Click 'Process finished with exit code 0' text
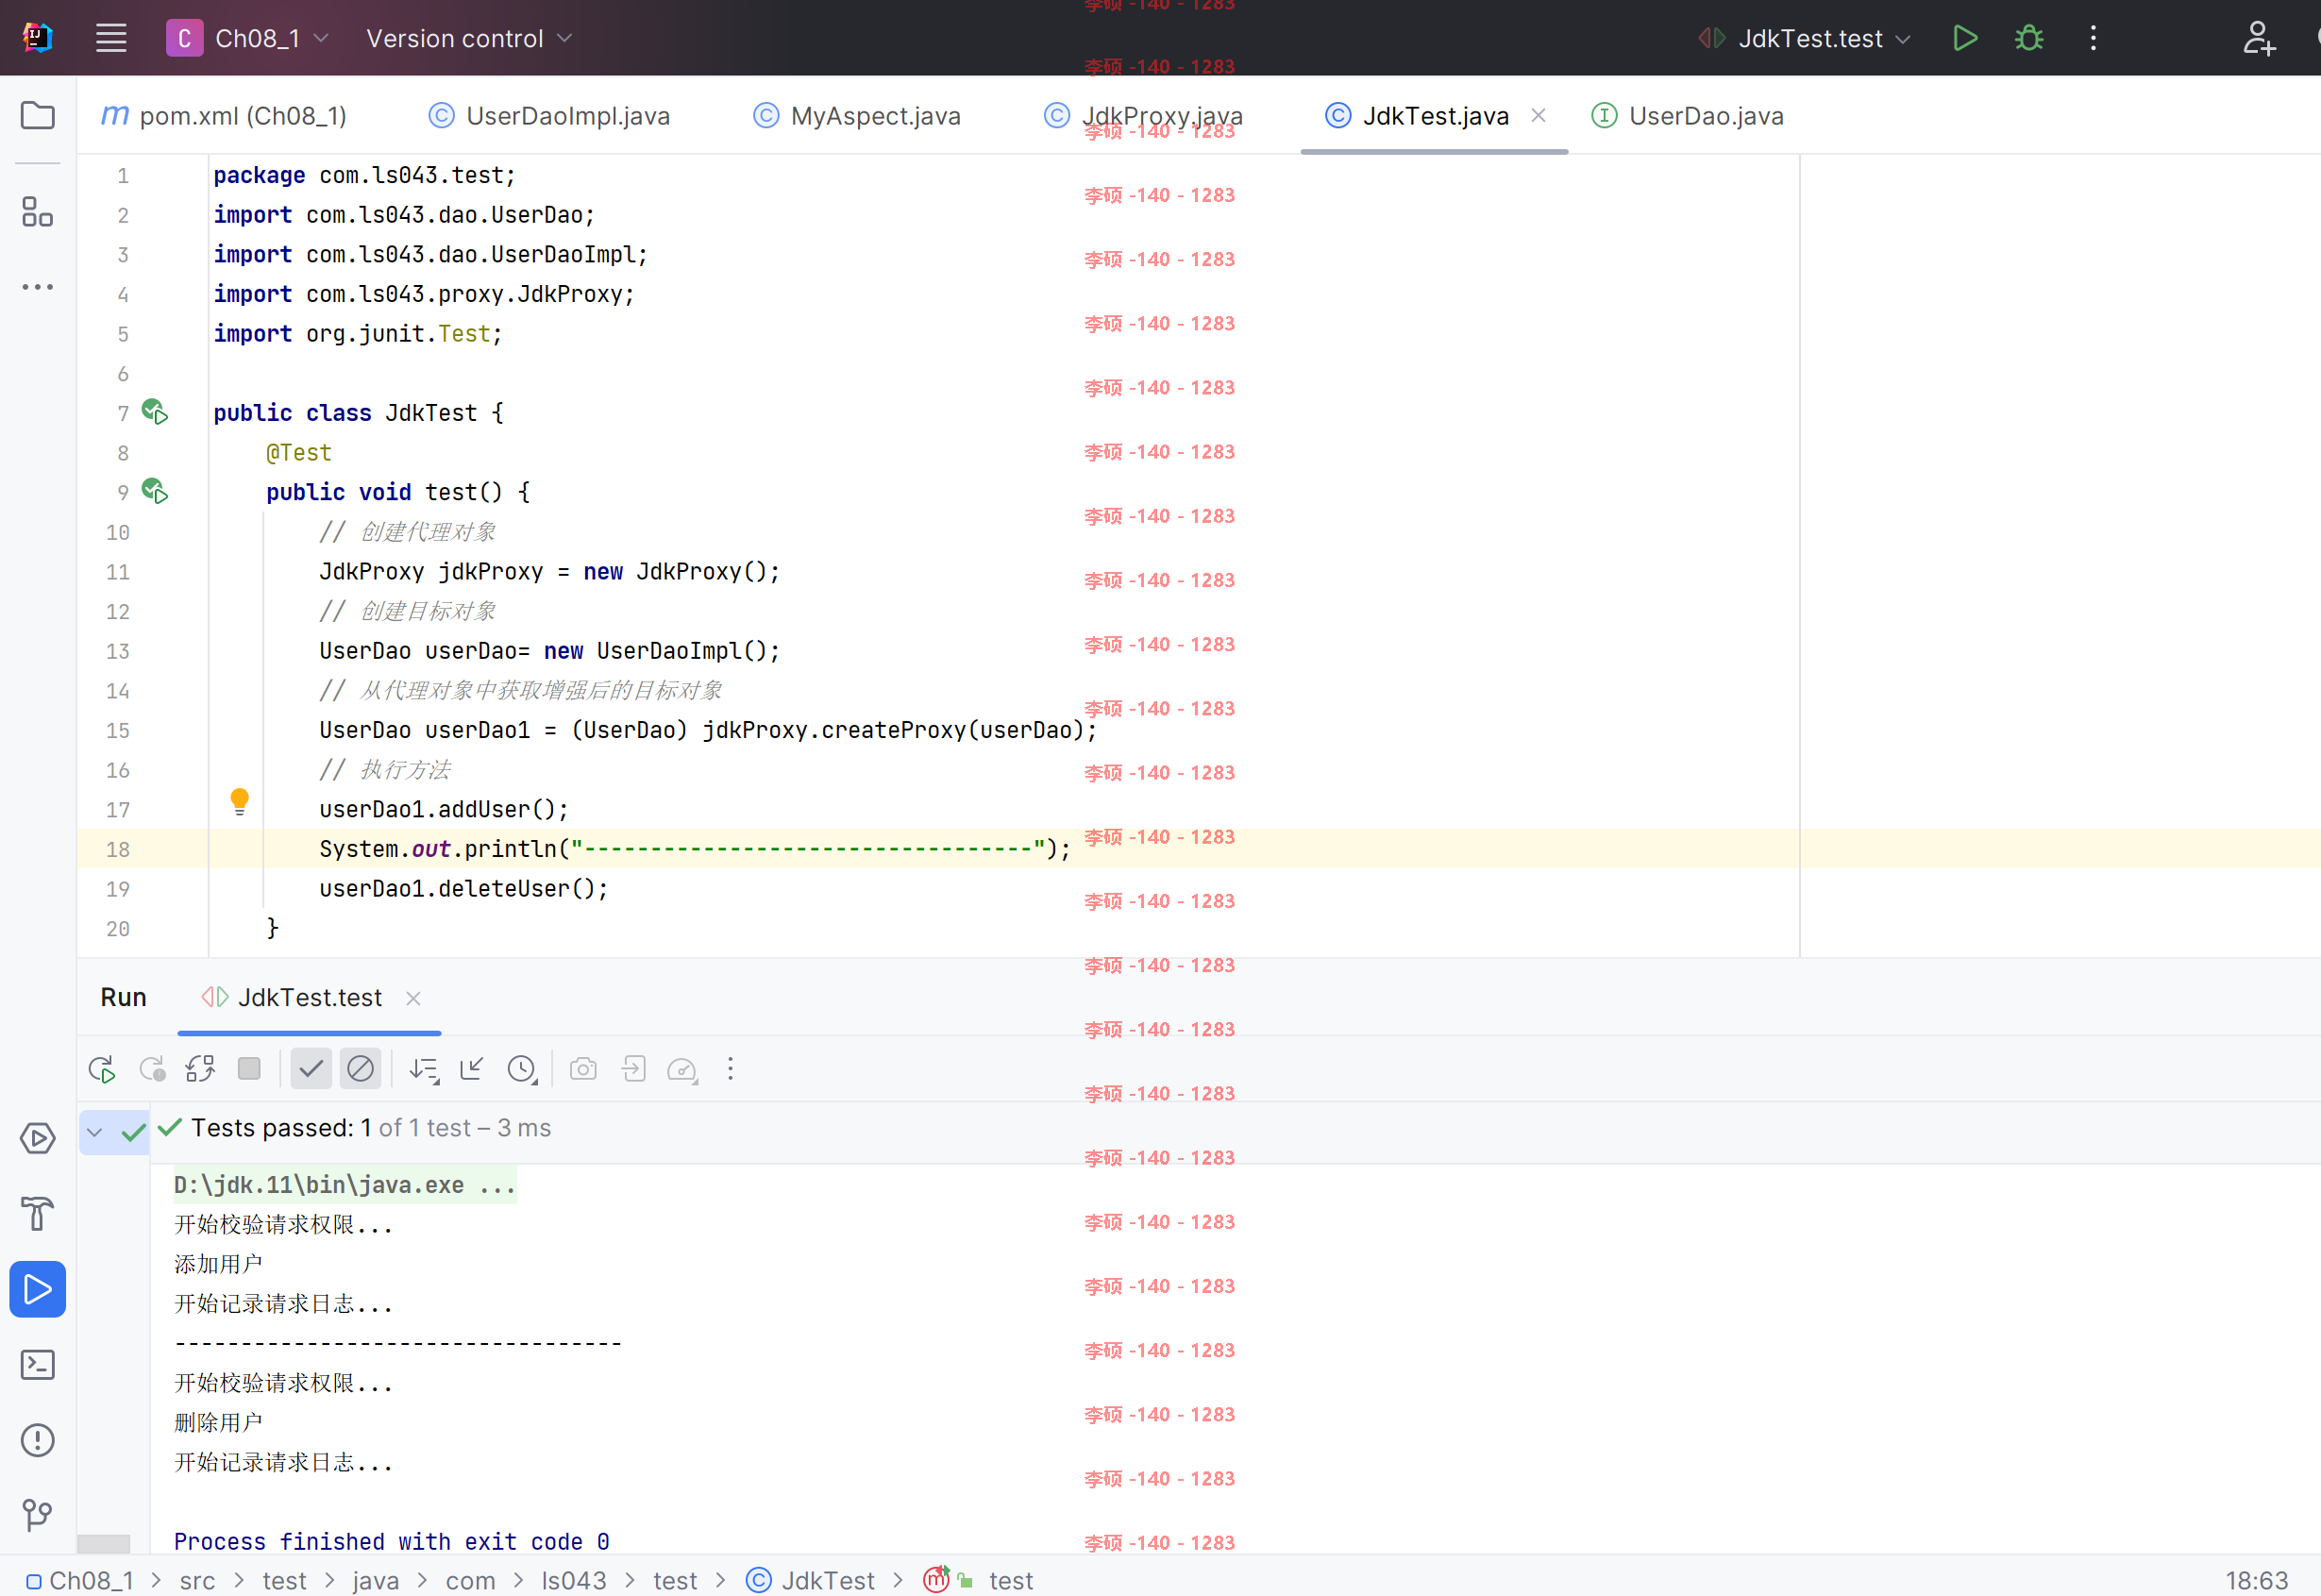2321x1596 pixels. click(x=392, y=1541)
